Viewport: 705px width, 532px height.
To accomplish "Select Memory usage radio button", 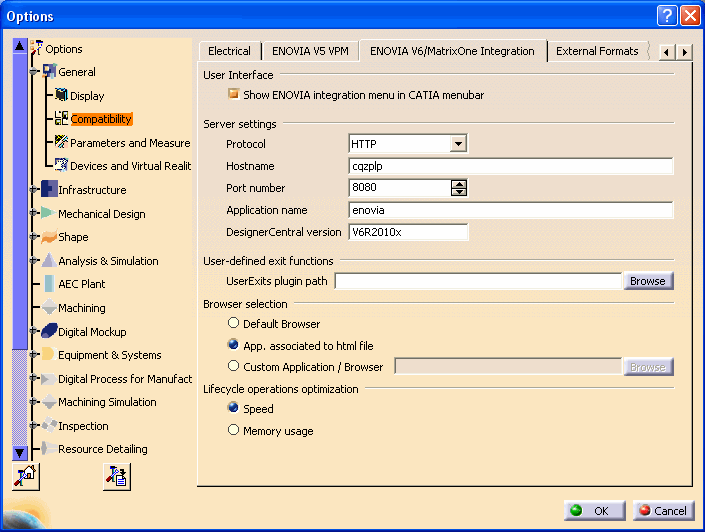I will (233, 430).
